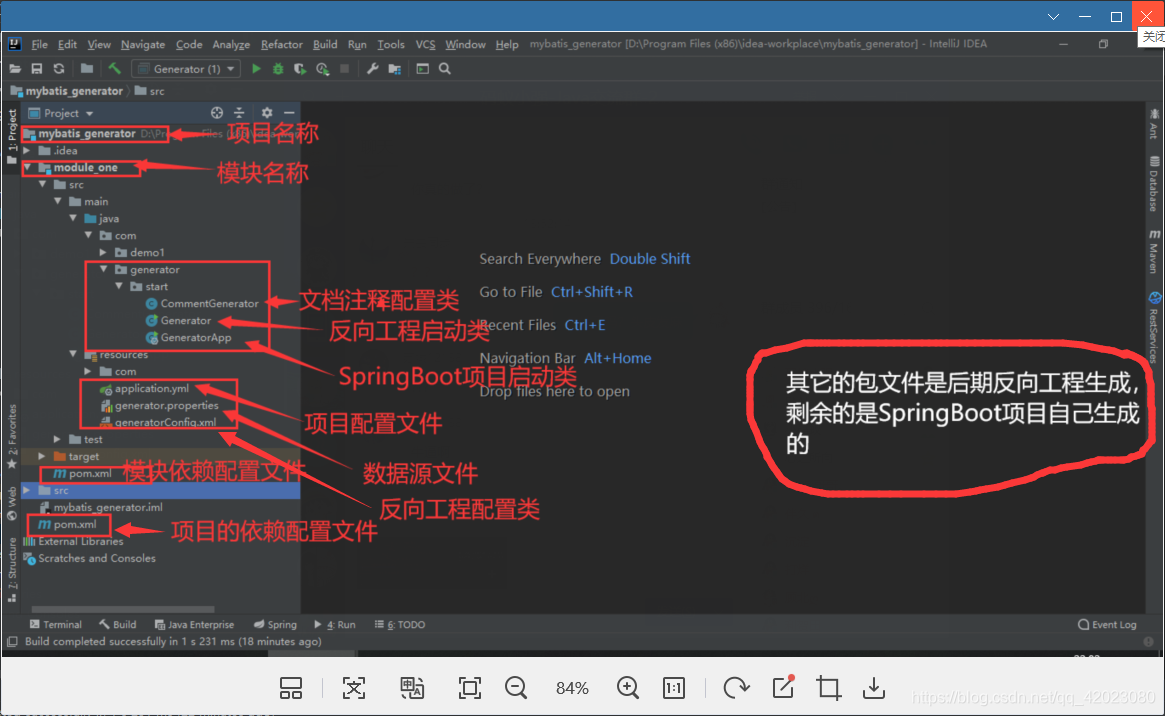
Task: Click the image viewer zoom in icon
Action: coord(628,689)
